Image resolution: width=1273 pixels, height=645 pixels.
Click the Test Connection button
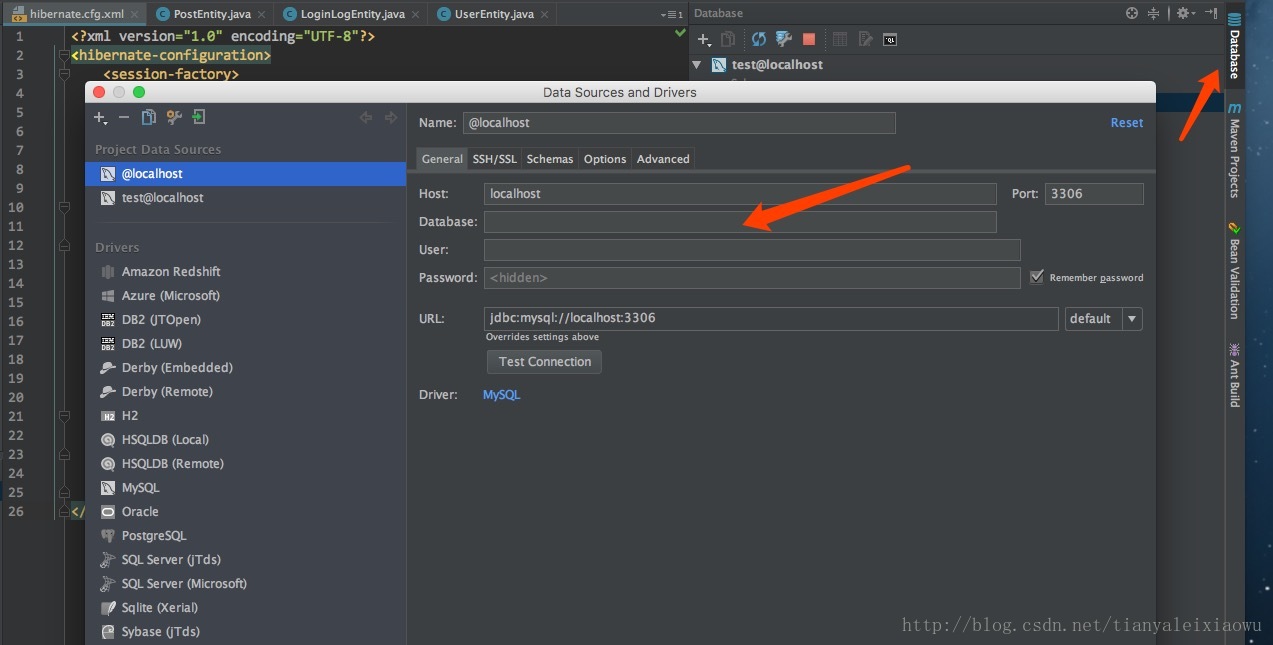click(544, 361)
